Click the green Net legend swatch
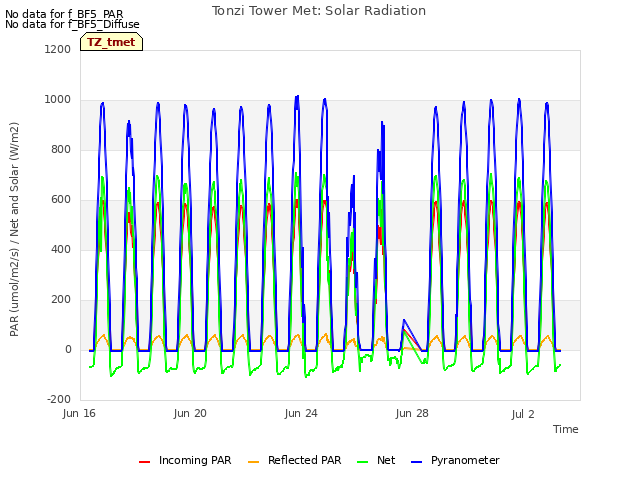 coord(362,462)
